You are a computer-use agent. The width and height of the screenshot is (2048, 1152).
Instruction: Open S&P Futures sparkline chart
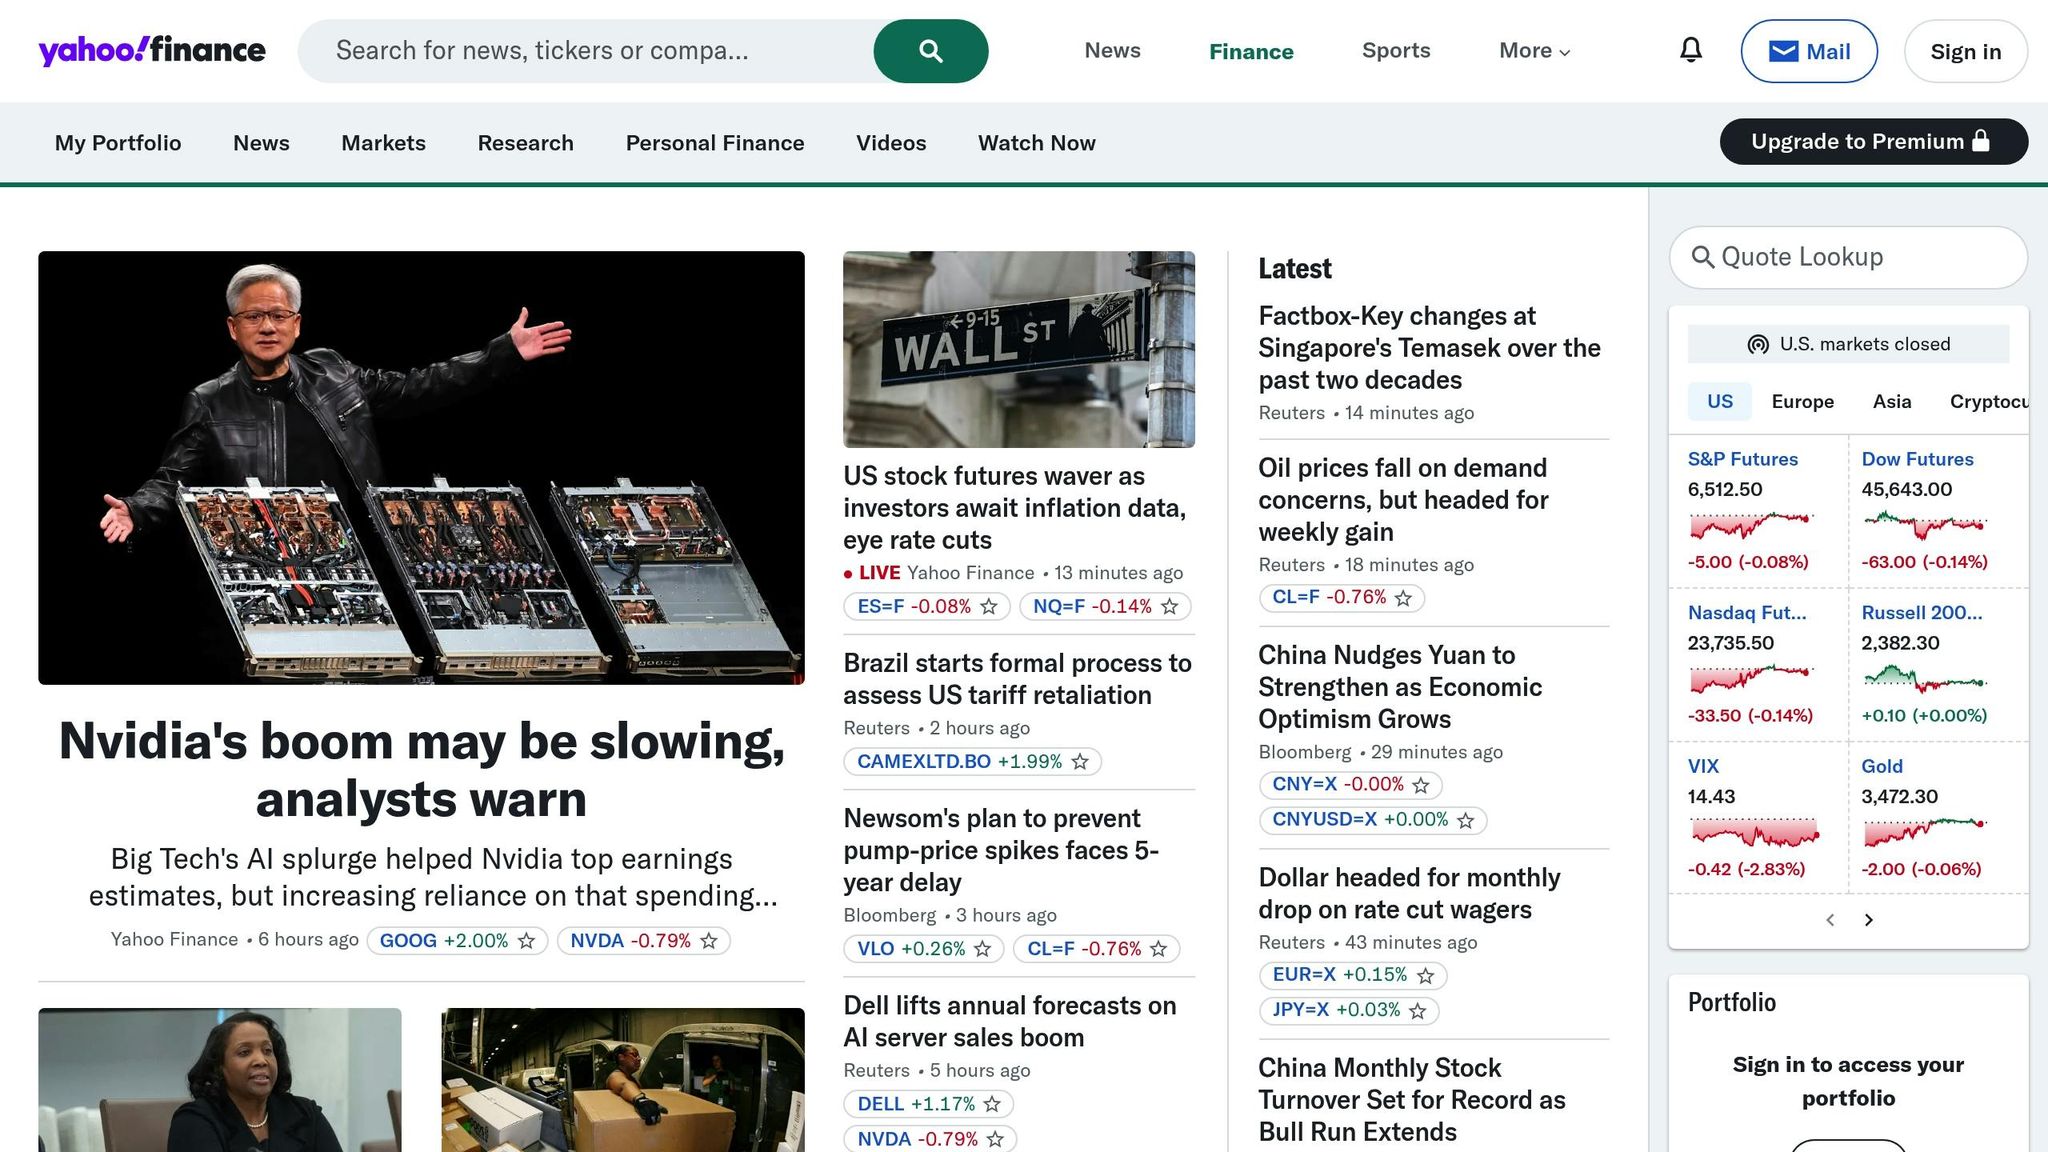click(x=1751, y=525)
